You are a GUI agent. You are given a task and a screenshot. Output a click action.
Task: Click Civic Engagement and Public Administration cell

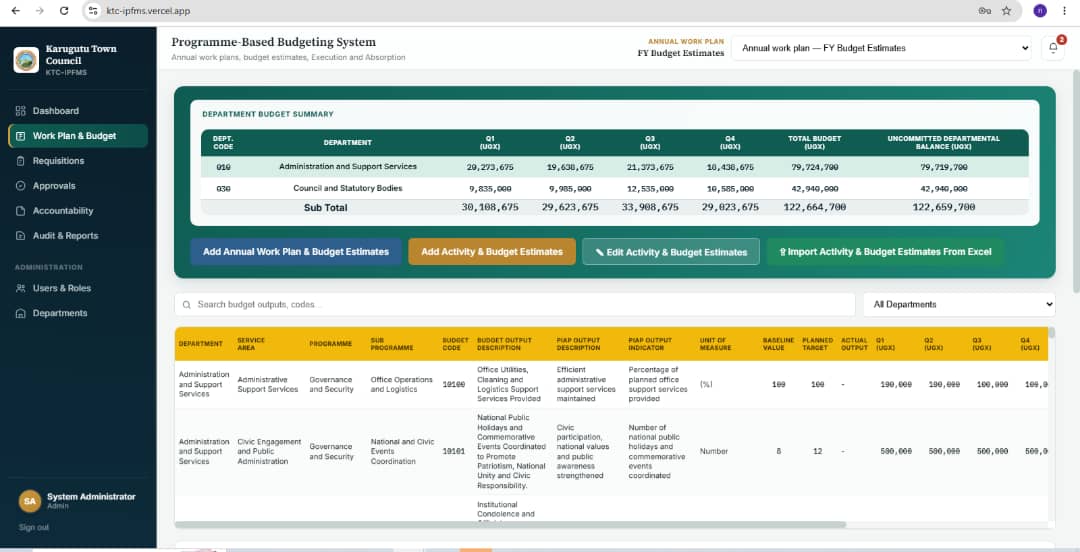click(x=269, y=451)
